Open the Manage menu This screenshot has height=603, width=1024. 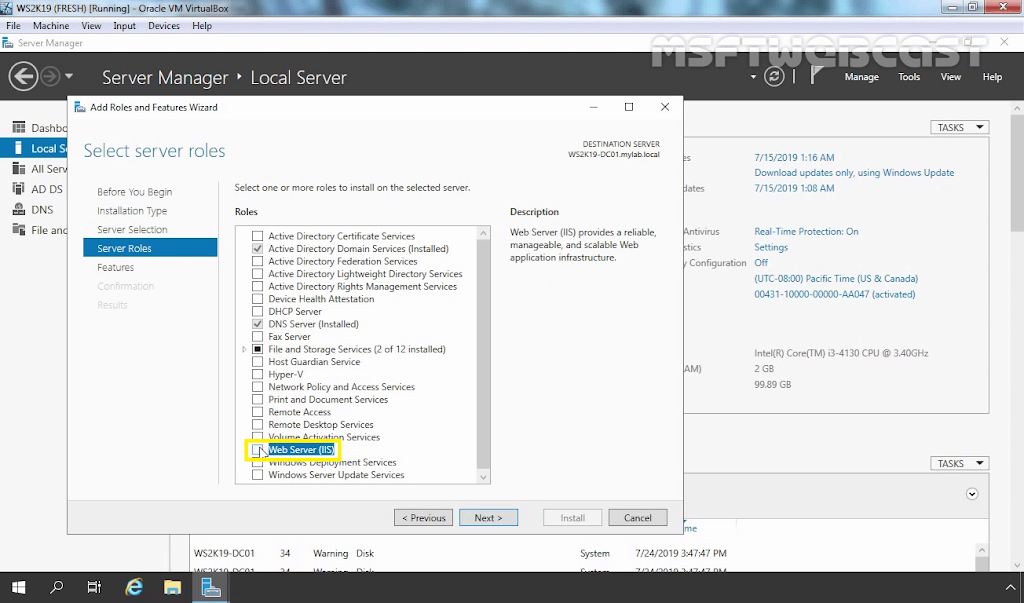(861, 76)
